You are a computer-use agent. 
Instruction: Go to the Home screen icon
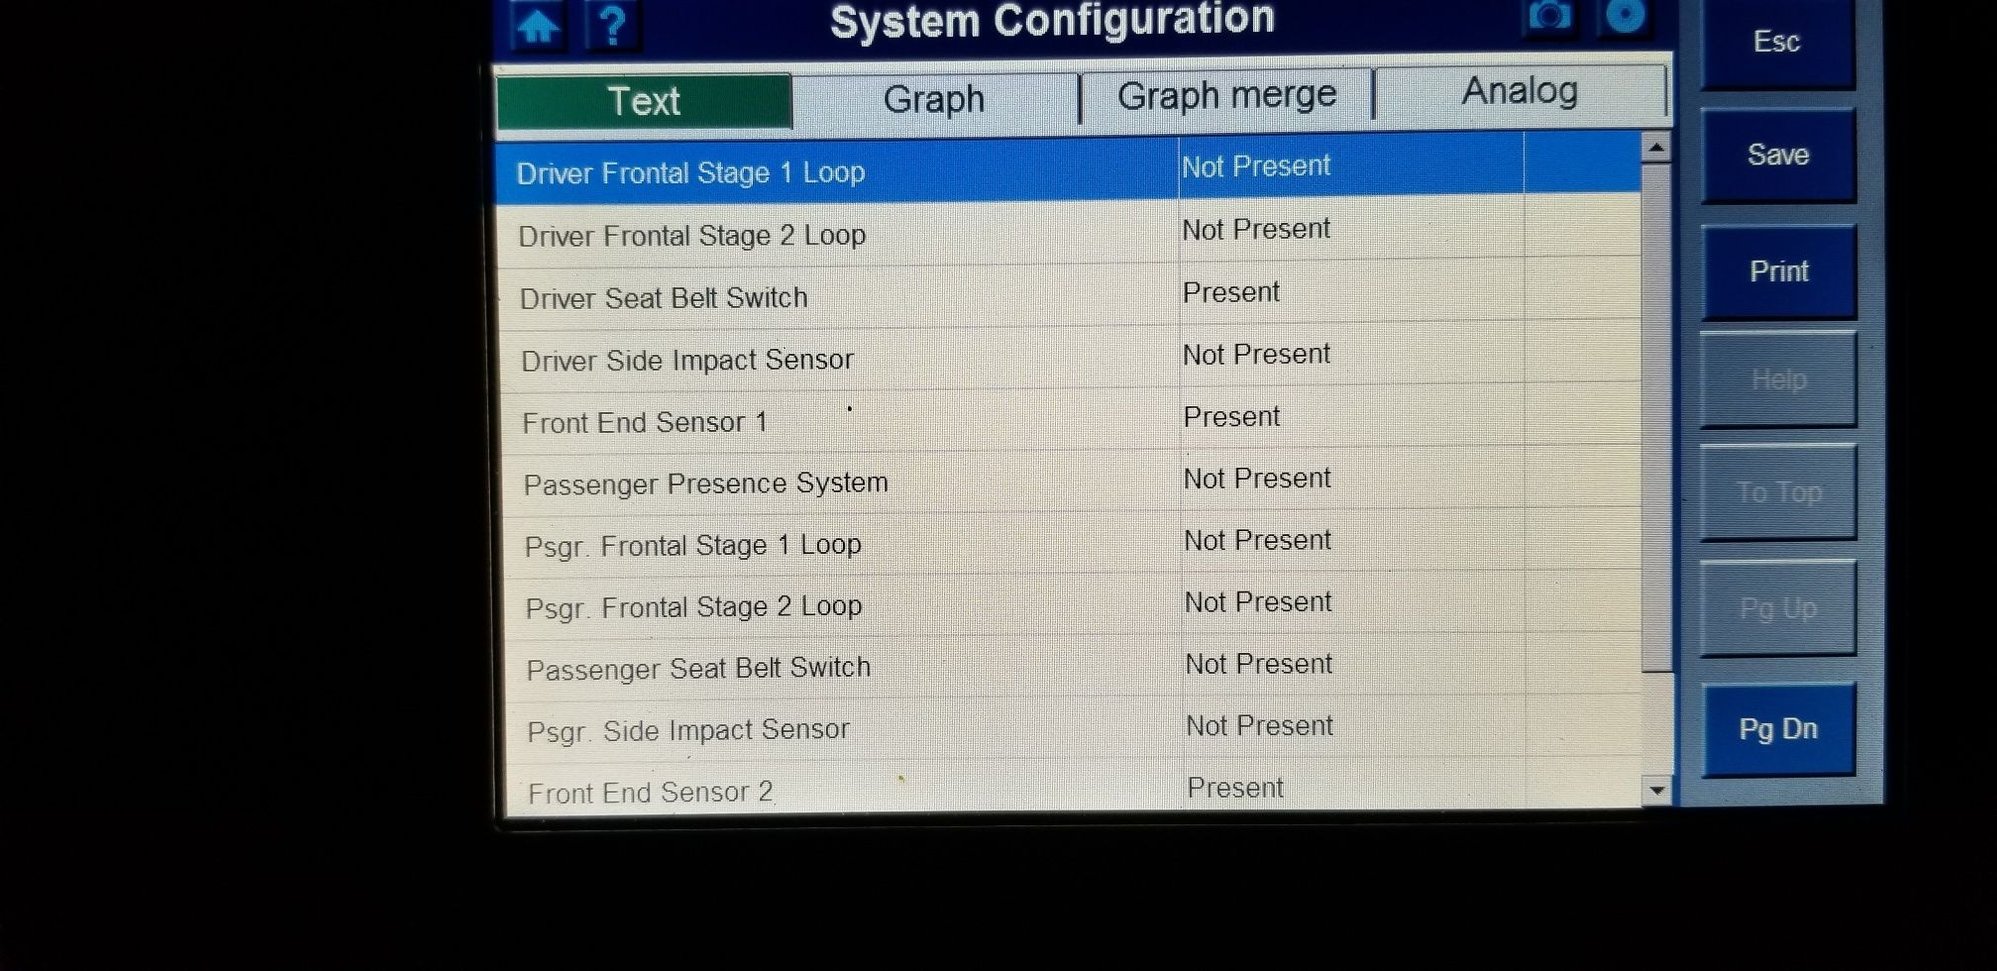pos(538,25)
